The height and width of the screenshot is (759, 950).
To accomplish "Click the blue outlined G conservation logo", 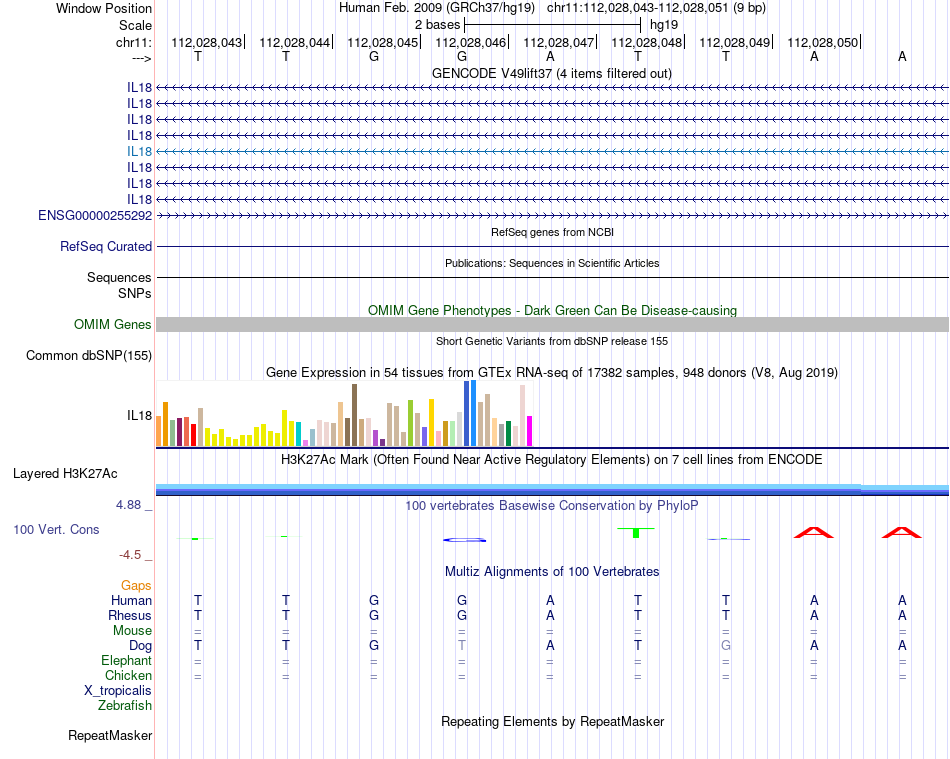I will [465, 540].
